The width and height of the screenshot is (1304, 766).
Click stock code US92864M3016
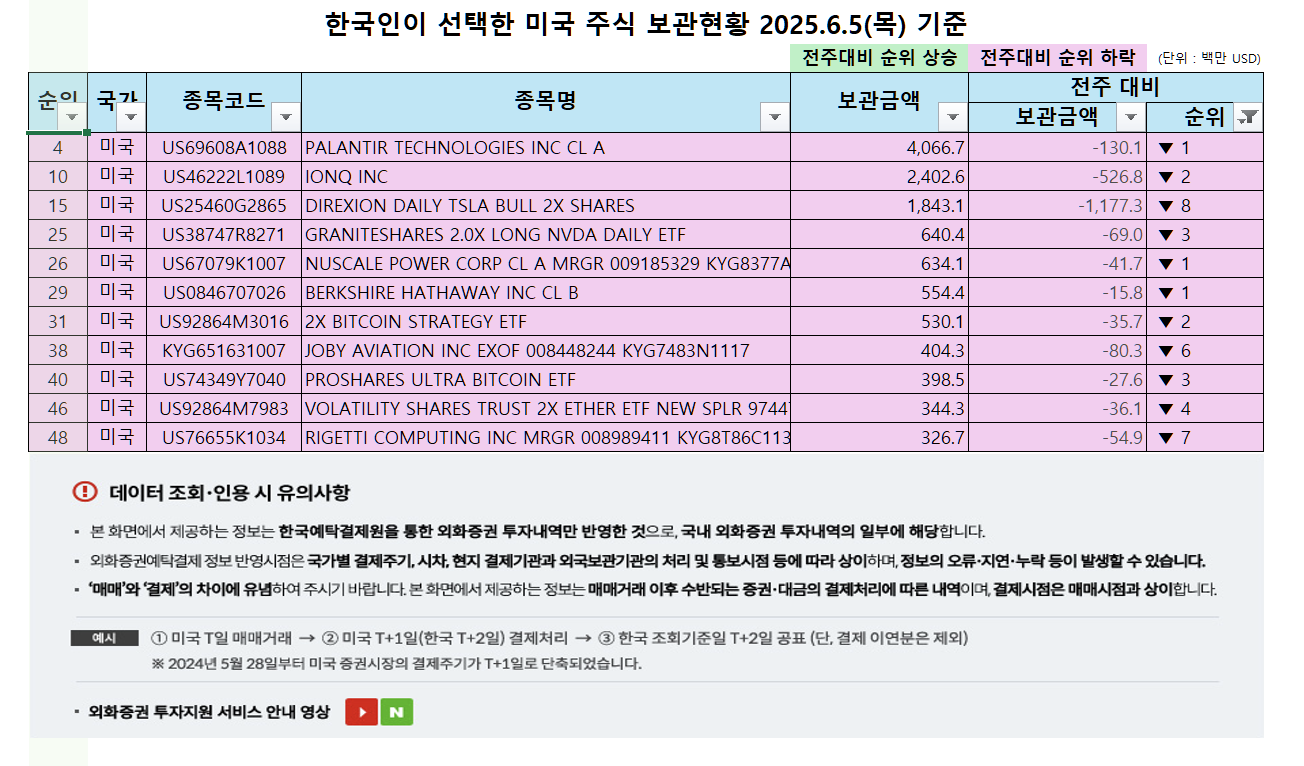(224, 322)
